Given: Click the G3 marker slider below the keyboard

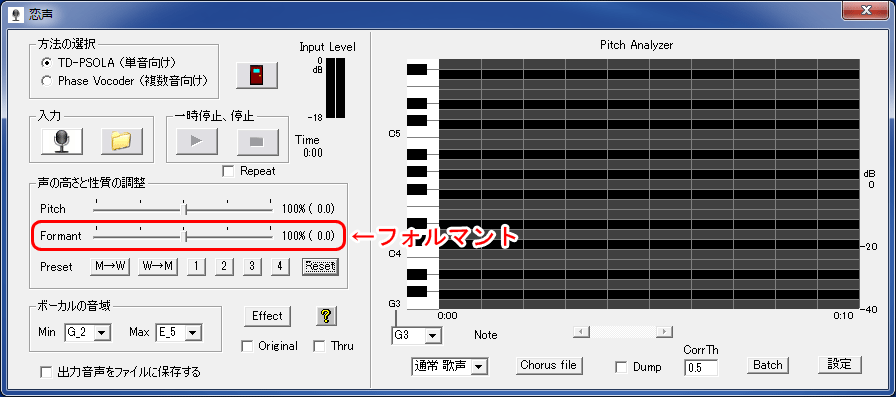Looking at the screenshot, I should click(395, 318).
